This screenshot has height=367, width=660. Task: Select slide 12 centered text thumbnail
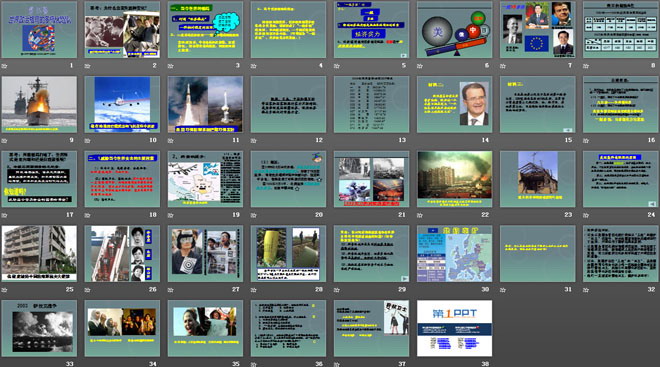(x=288, y=104)
